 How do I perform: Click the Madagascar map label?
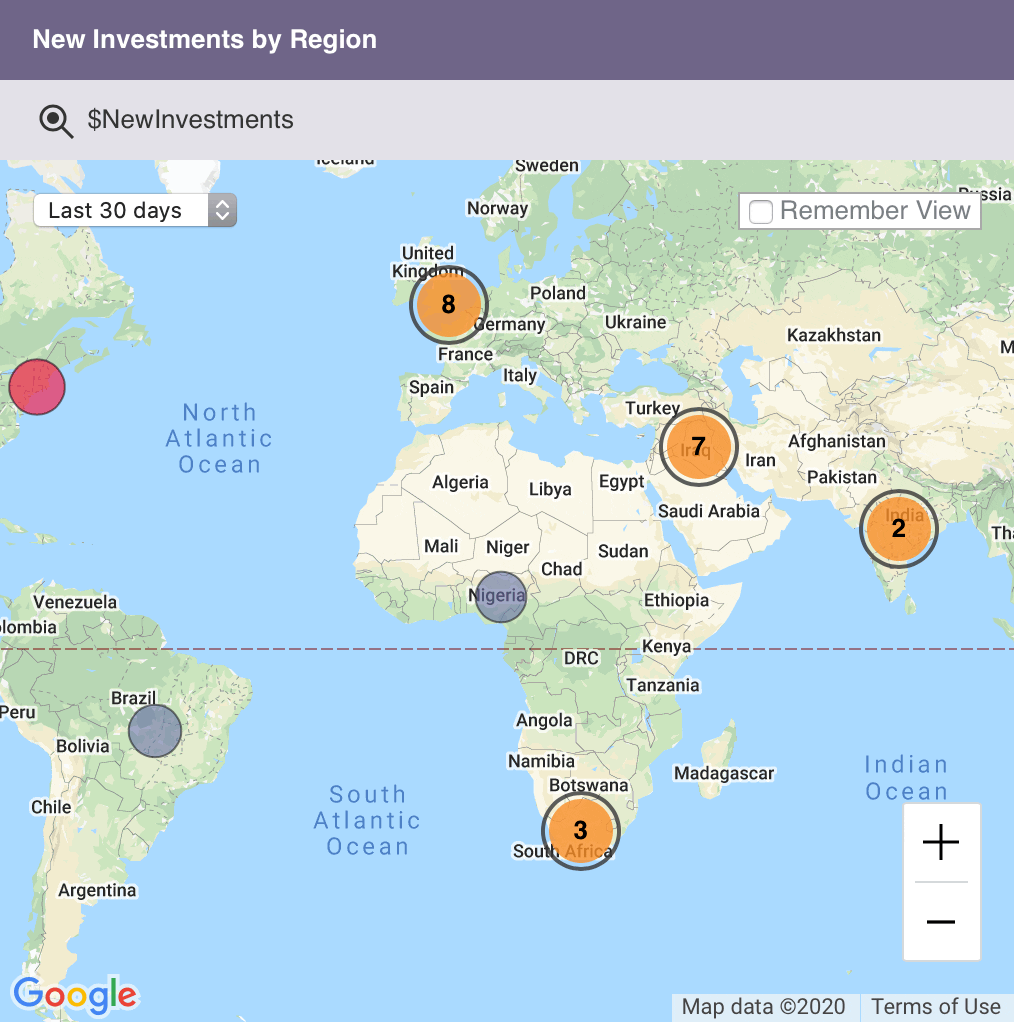coord(723,774)
